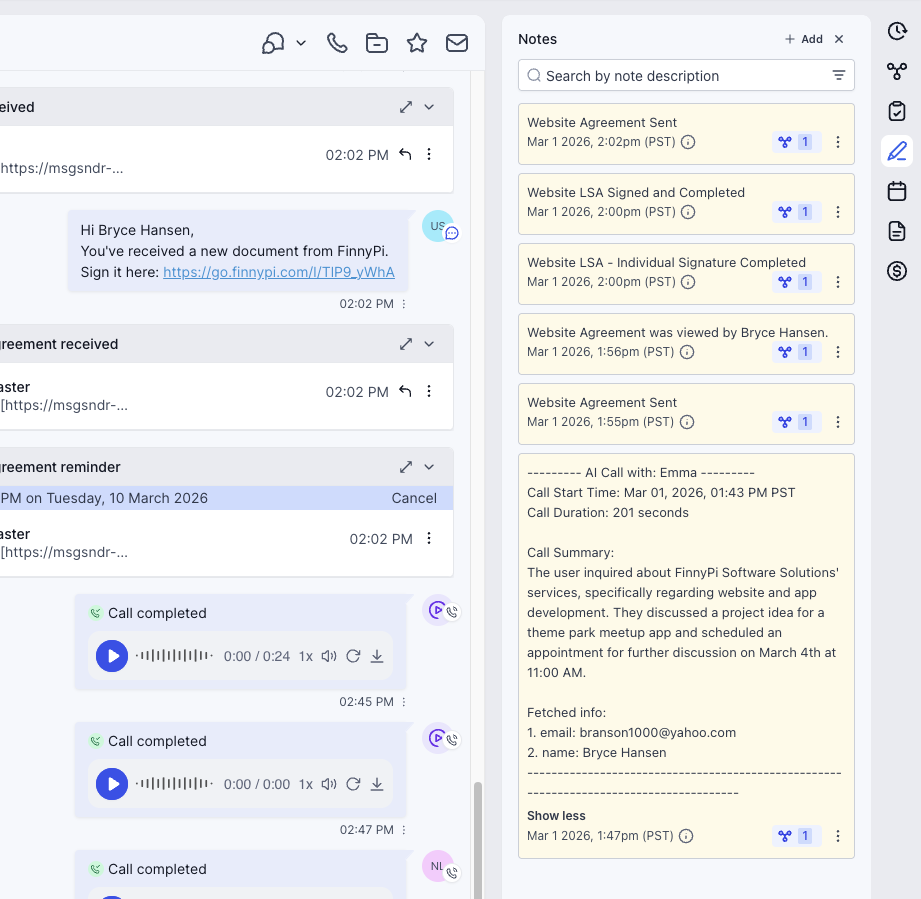Toggle the 1x playback speed on the recording
This screenshot has width=921, height=899.
coord(306,657)
